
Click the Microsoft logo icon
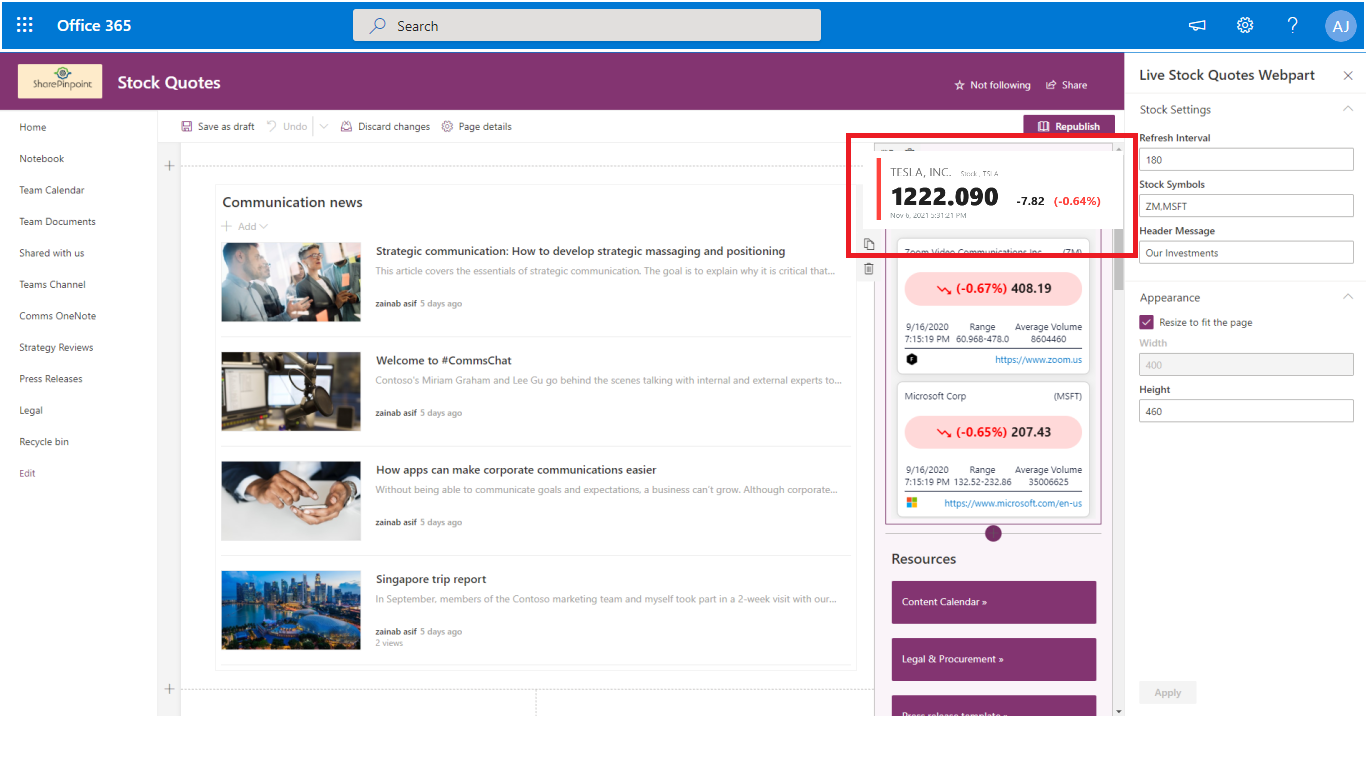tap(912, 502)
